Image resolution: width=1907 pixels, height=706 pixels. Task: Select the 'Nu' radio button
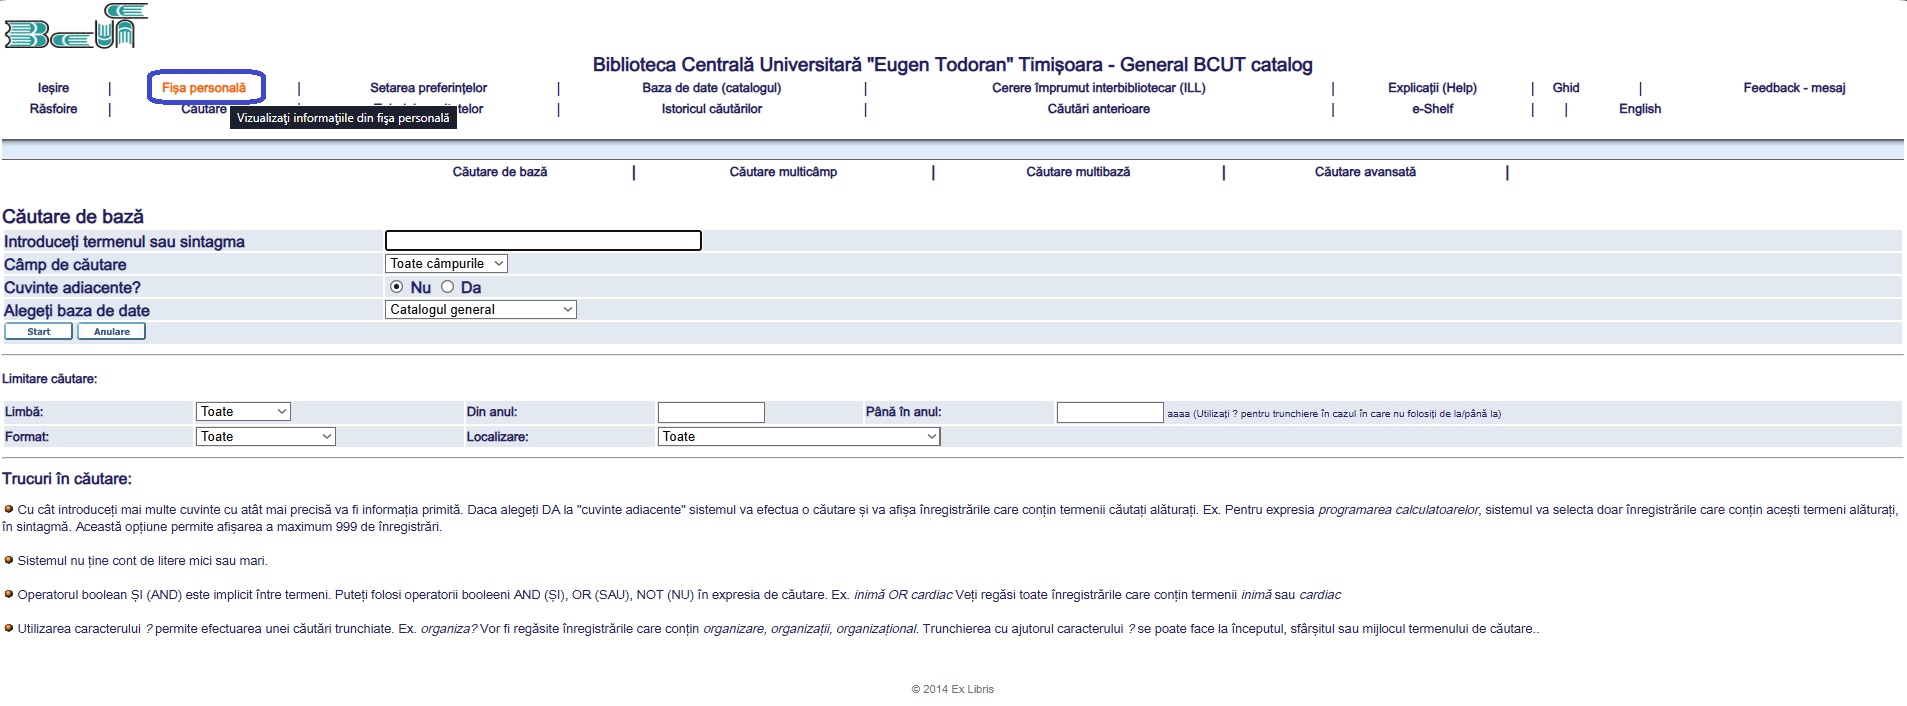(x=397, y=287)
